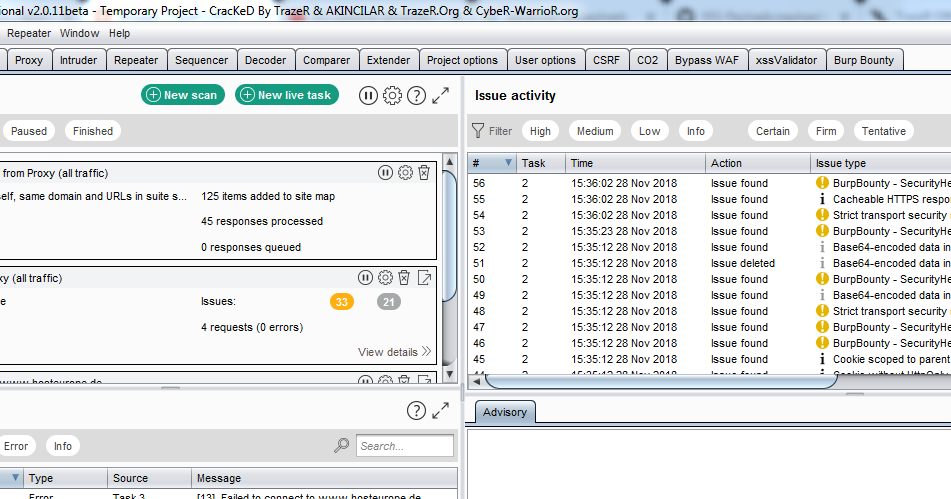Sort the event log by the Source column
The image size is (951, 499).
pos(150,478)
